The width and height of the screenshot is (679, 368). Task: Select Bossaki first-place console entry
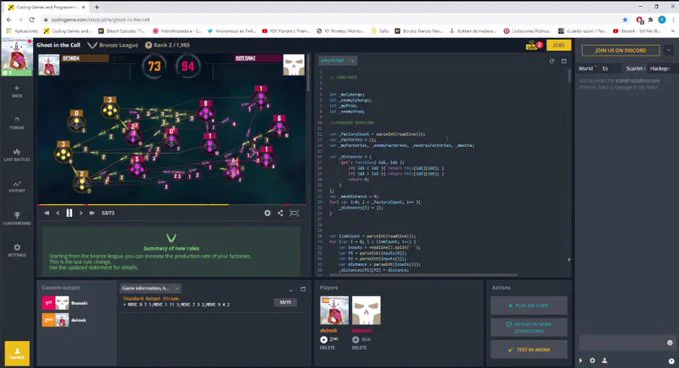coord(65,303)
